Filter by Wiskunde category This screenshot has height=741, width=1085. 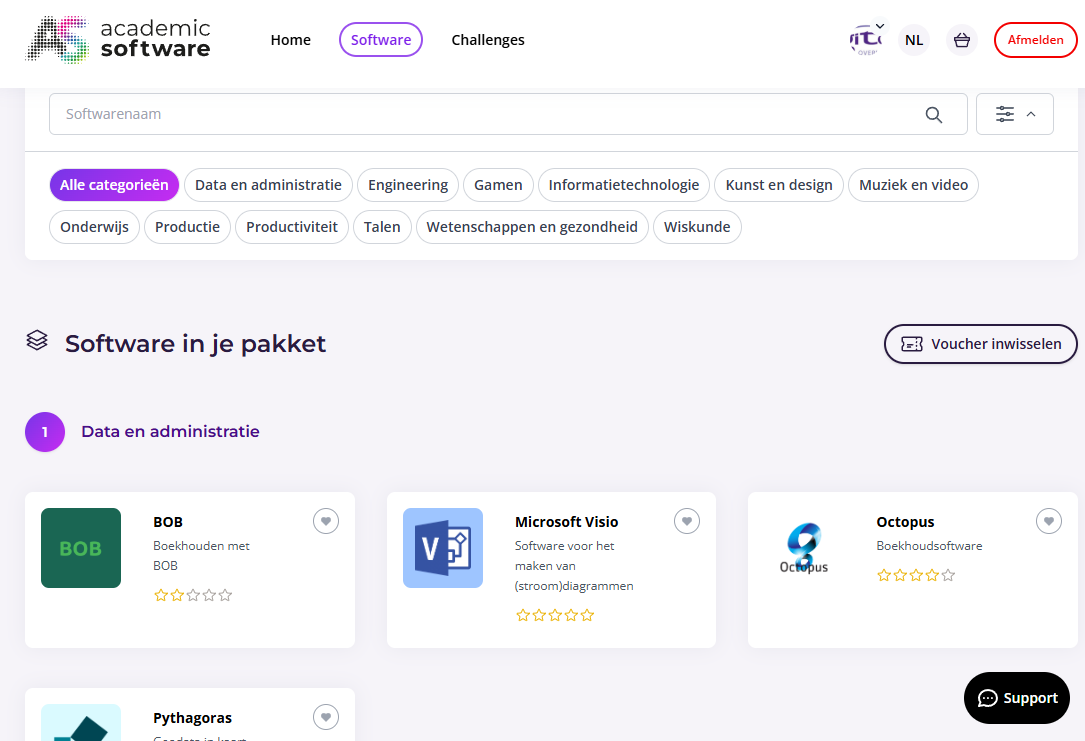(x=697, y=227)
